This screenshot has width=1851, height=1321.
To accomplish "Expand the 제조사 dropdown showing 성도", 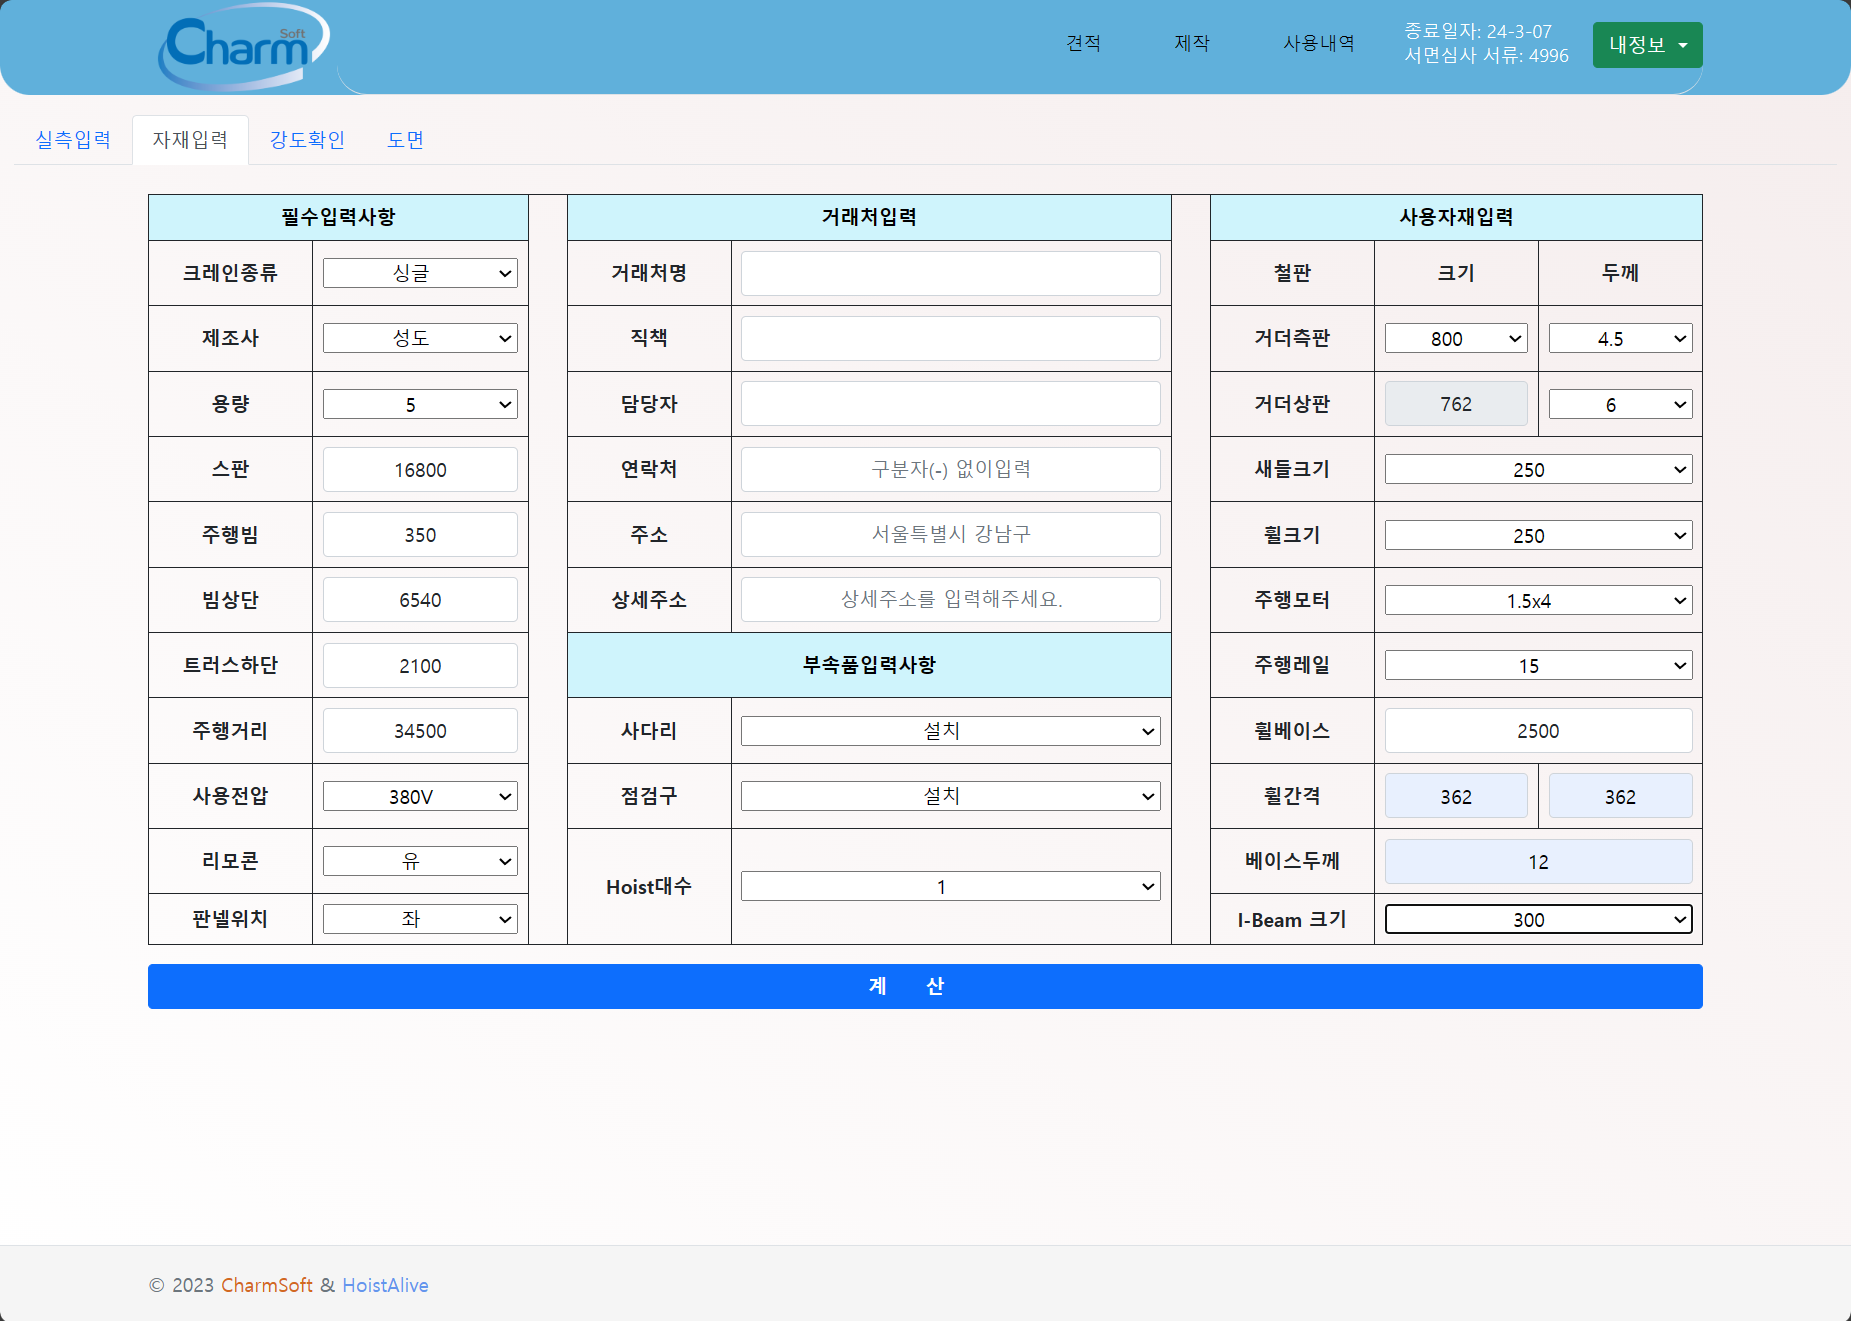I will (419, 339).
